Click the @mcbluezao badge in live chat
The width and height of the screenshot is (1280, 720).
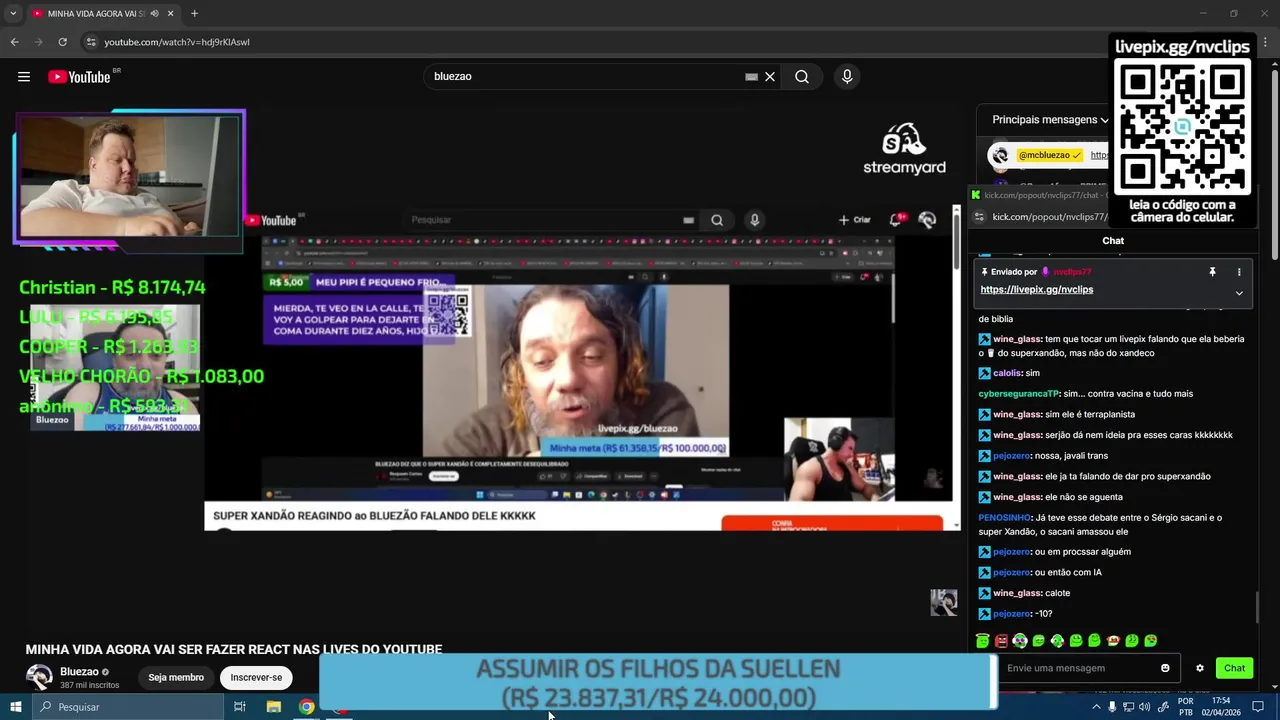pyautogui.click(x=1049, y=155)
